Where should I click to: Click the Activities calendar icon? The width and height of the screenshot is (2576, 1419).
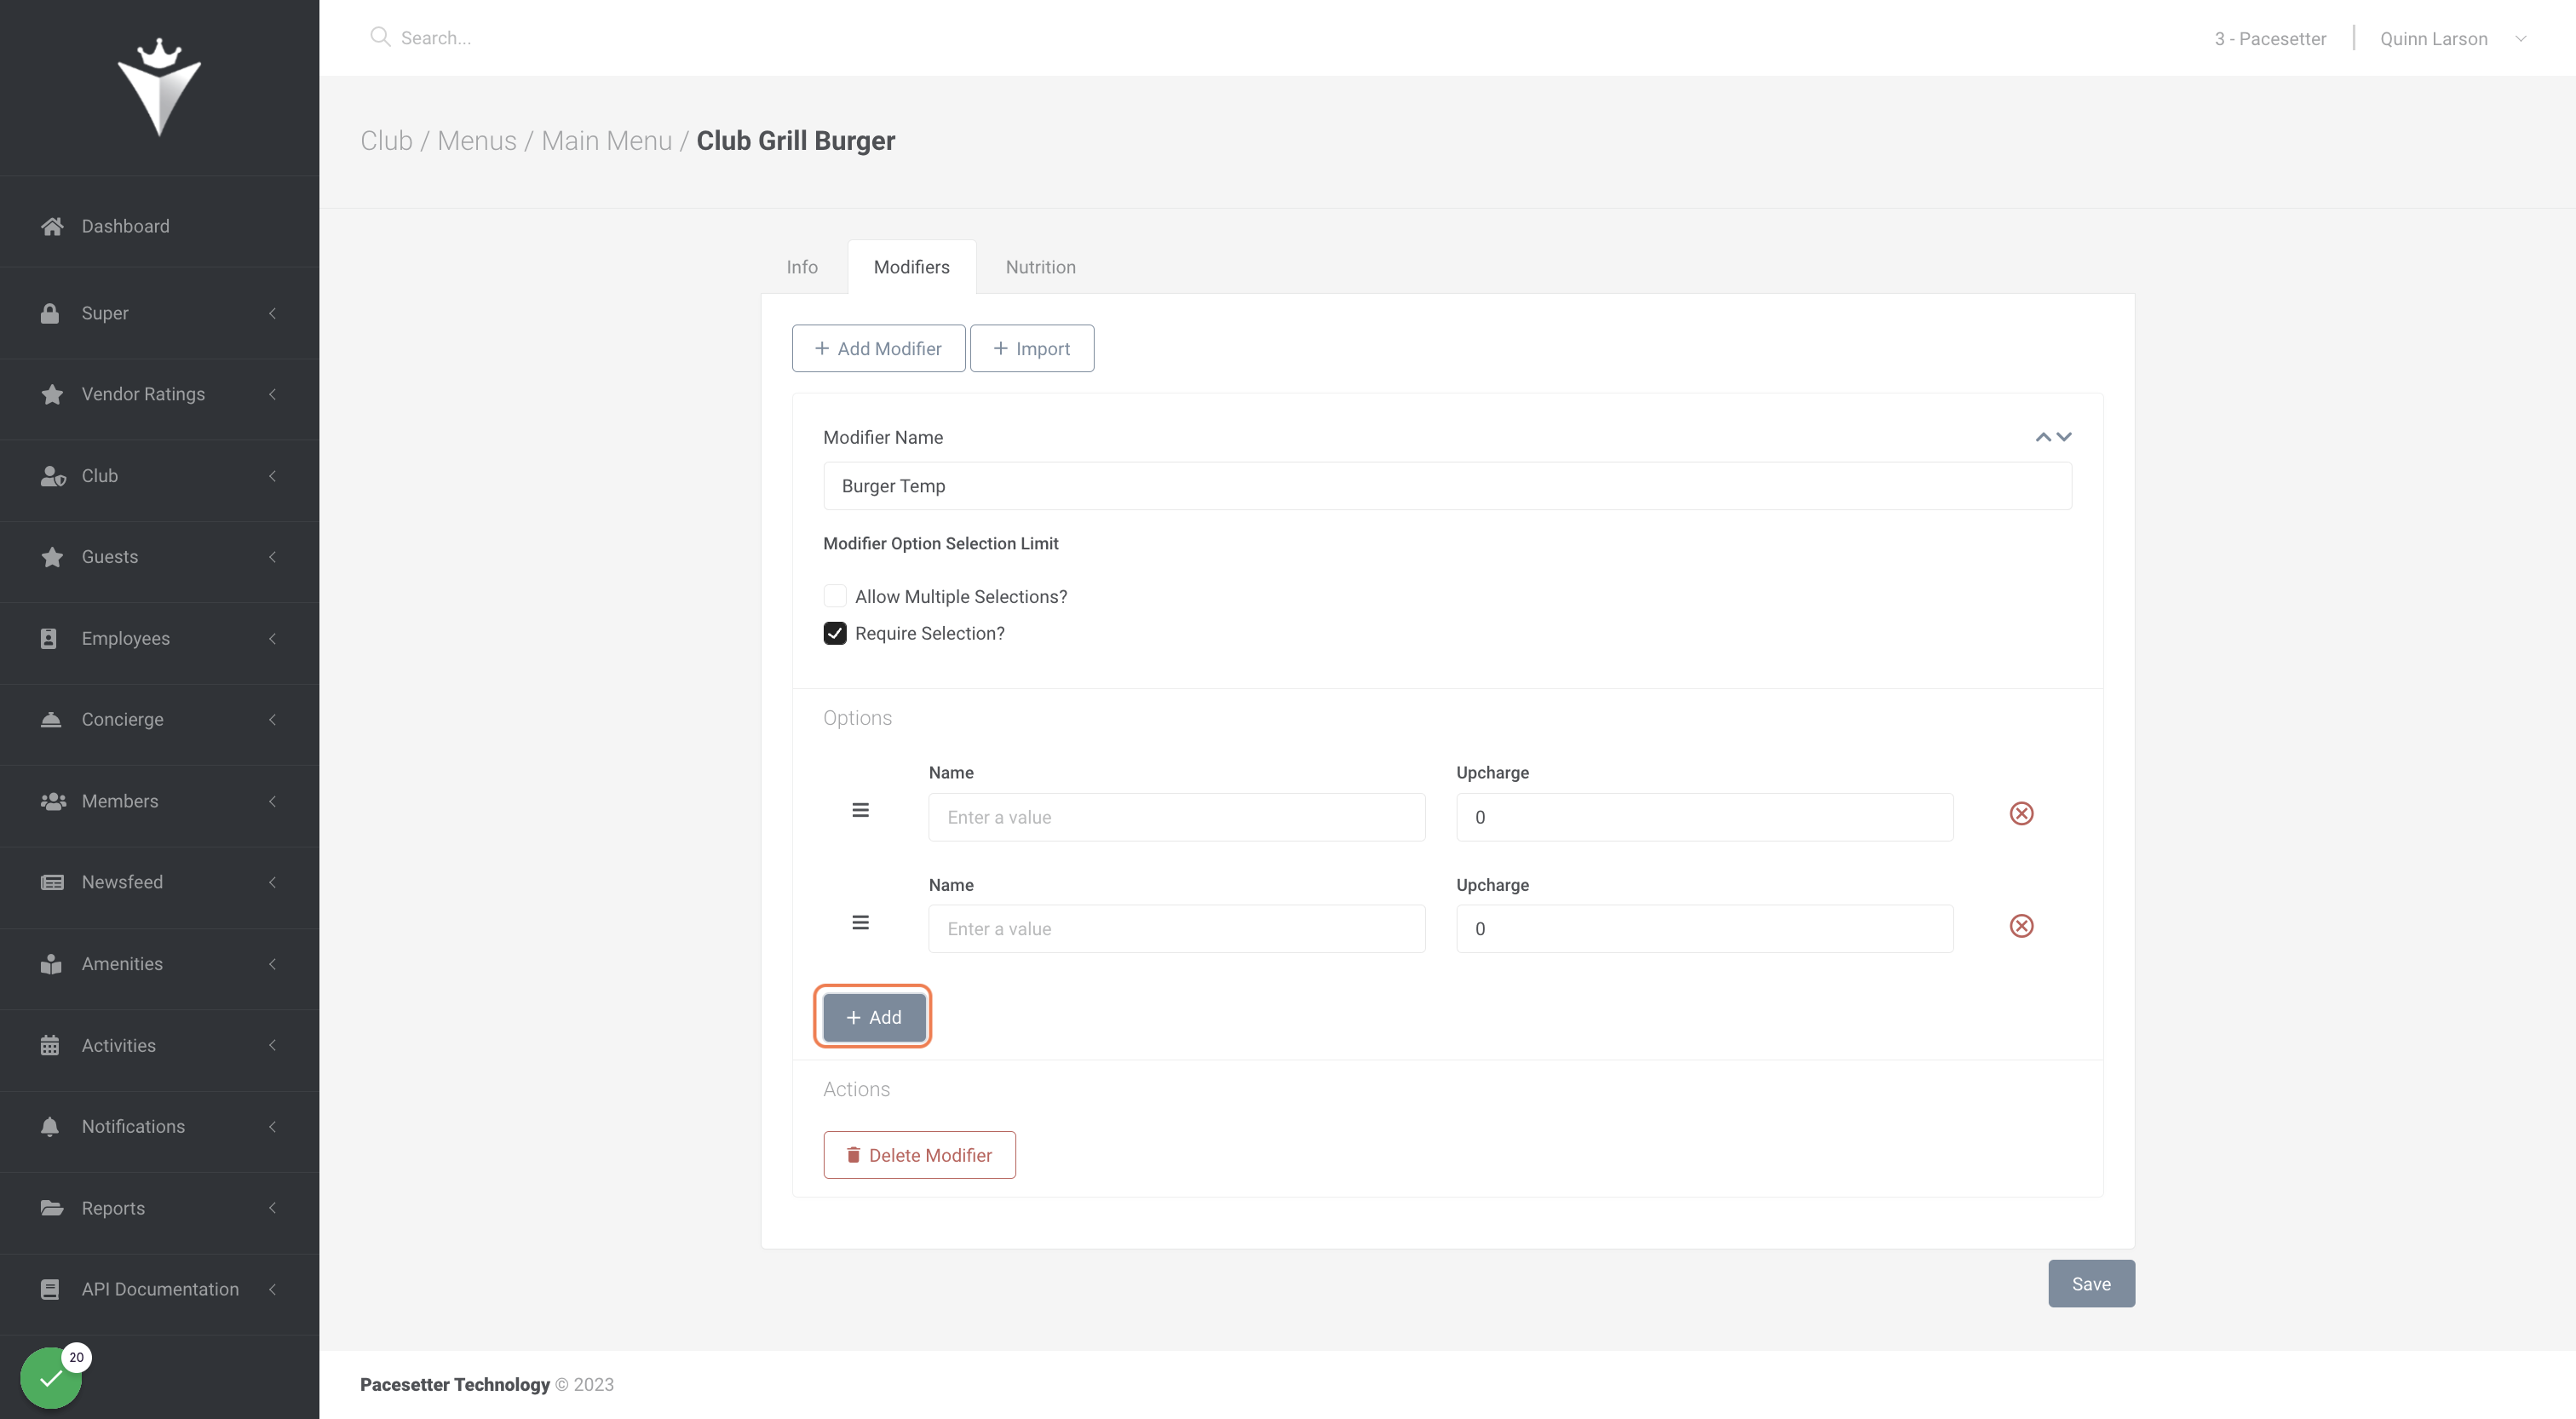[50, 1045]
